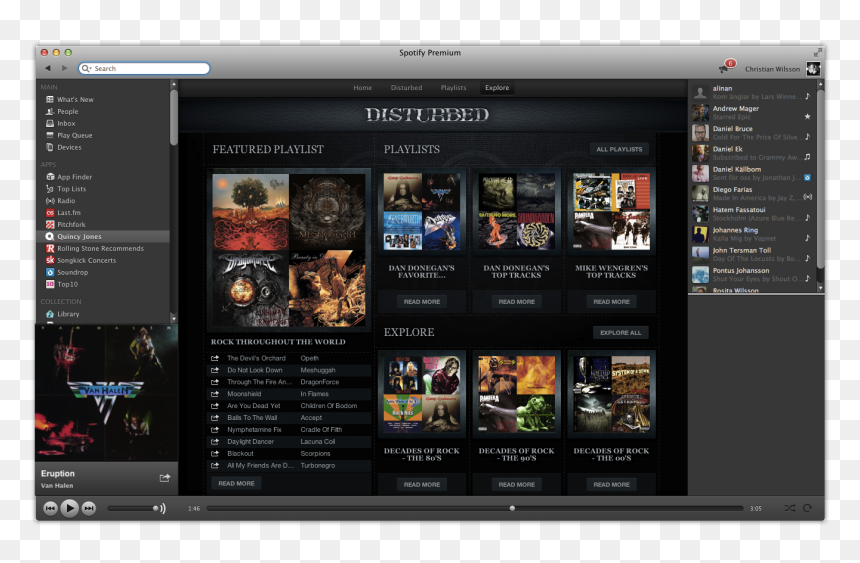Share the Eruption track via arrow icon

[165, 478]
